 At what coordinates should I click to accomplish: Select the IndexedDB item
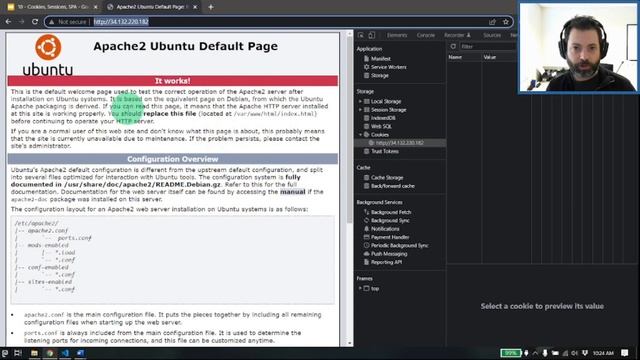click(383, 118)
